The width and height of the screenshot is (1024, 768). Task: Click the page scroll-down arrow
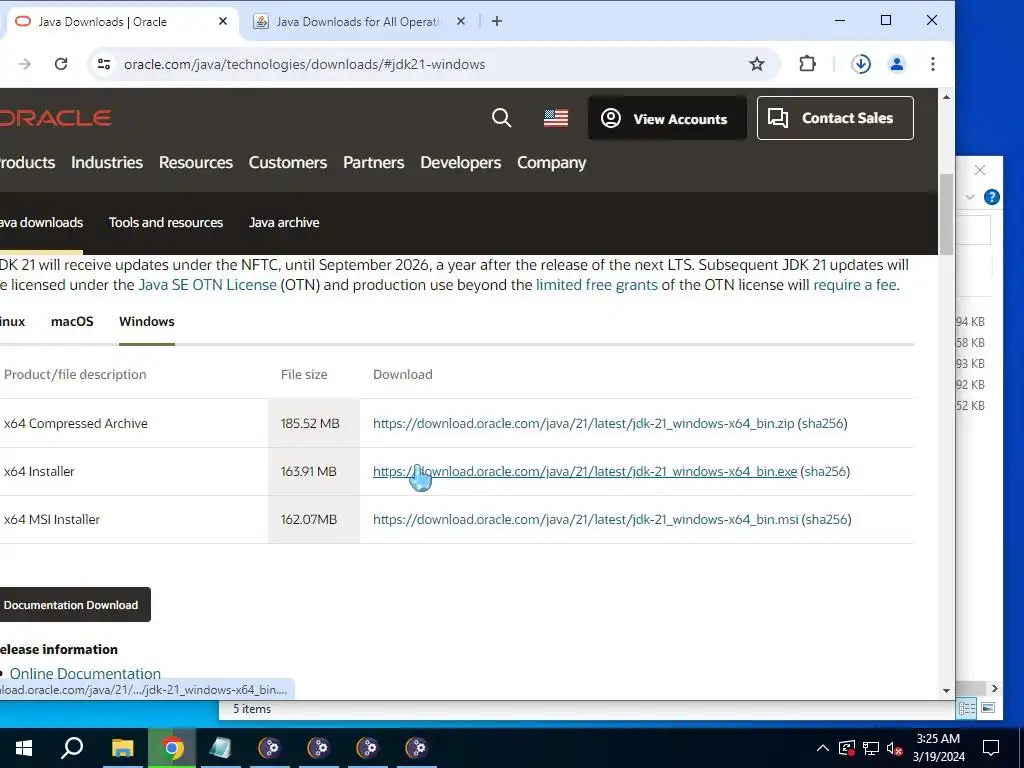pos(946,690)
